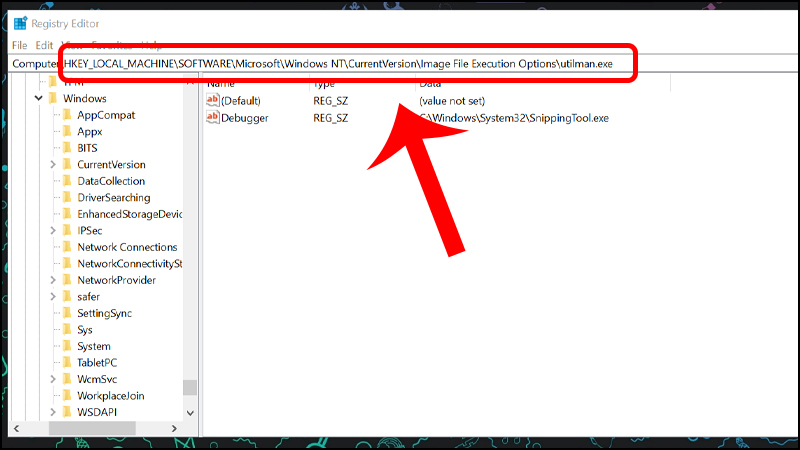The image size is (800, 450).
Task: Click the BITS folder icon
Action: 67,148
